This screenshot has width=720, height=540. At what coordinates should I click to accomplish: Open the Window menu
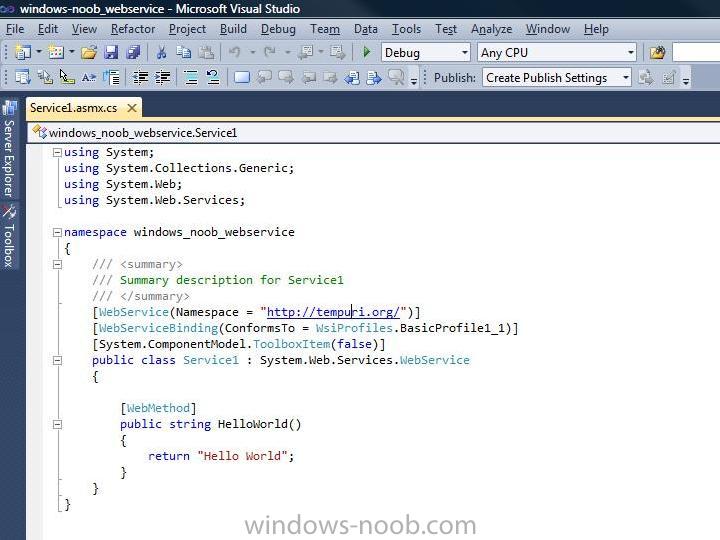548,29
